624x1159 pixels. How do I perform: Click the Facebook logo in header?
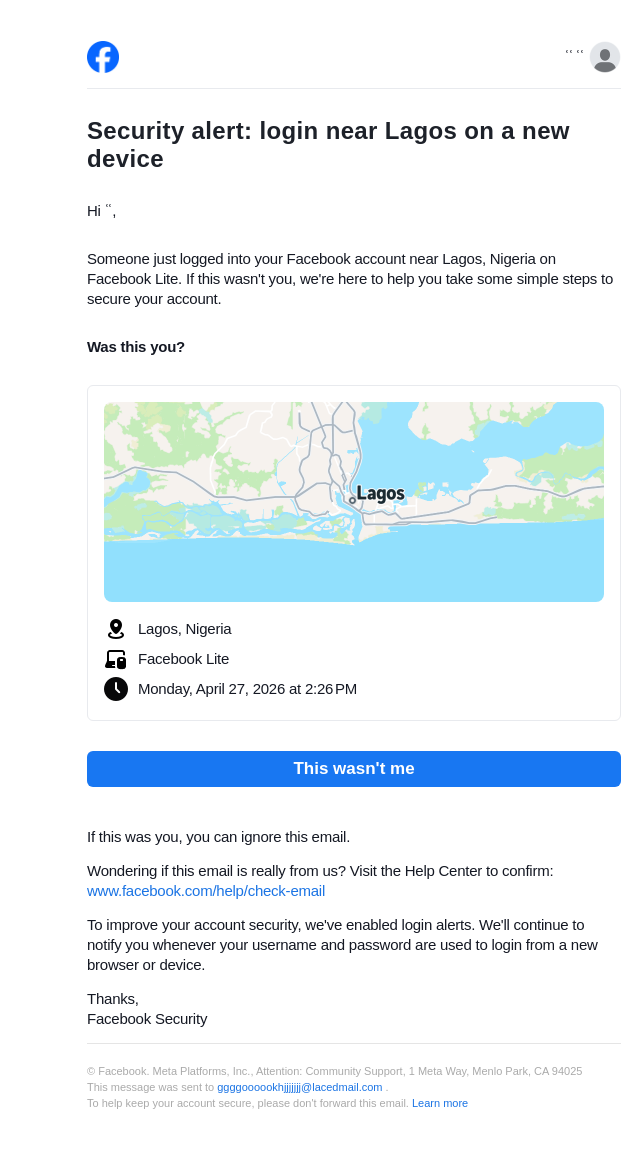point(103,57)
